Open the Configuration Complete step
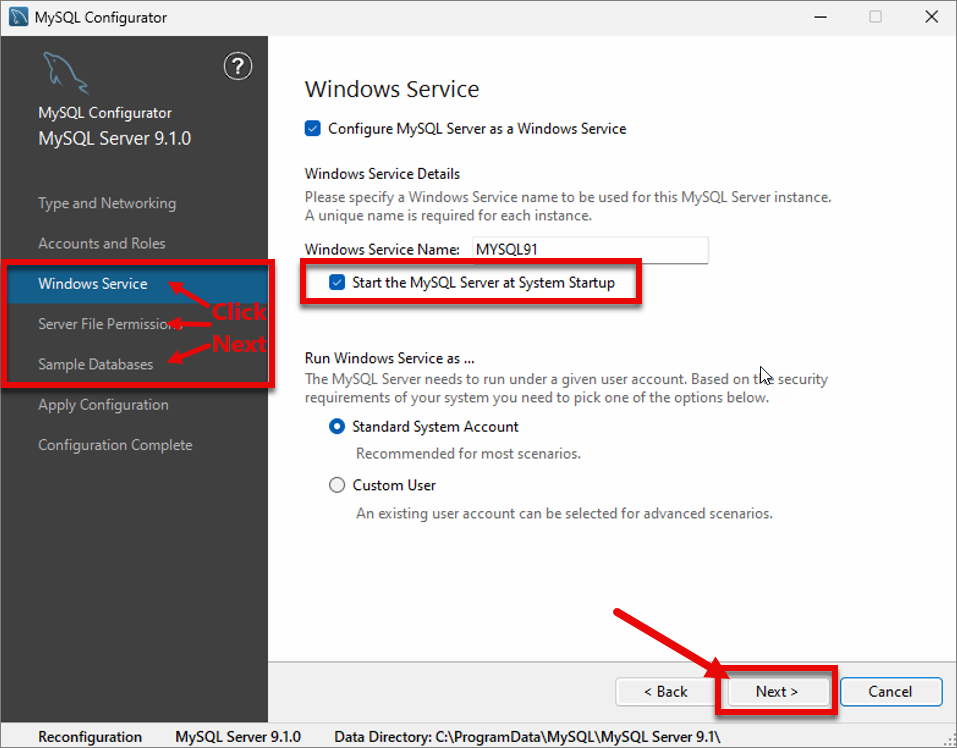 [x=115, y=445]
